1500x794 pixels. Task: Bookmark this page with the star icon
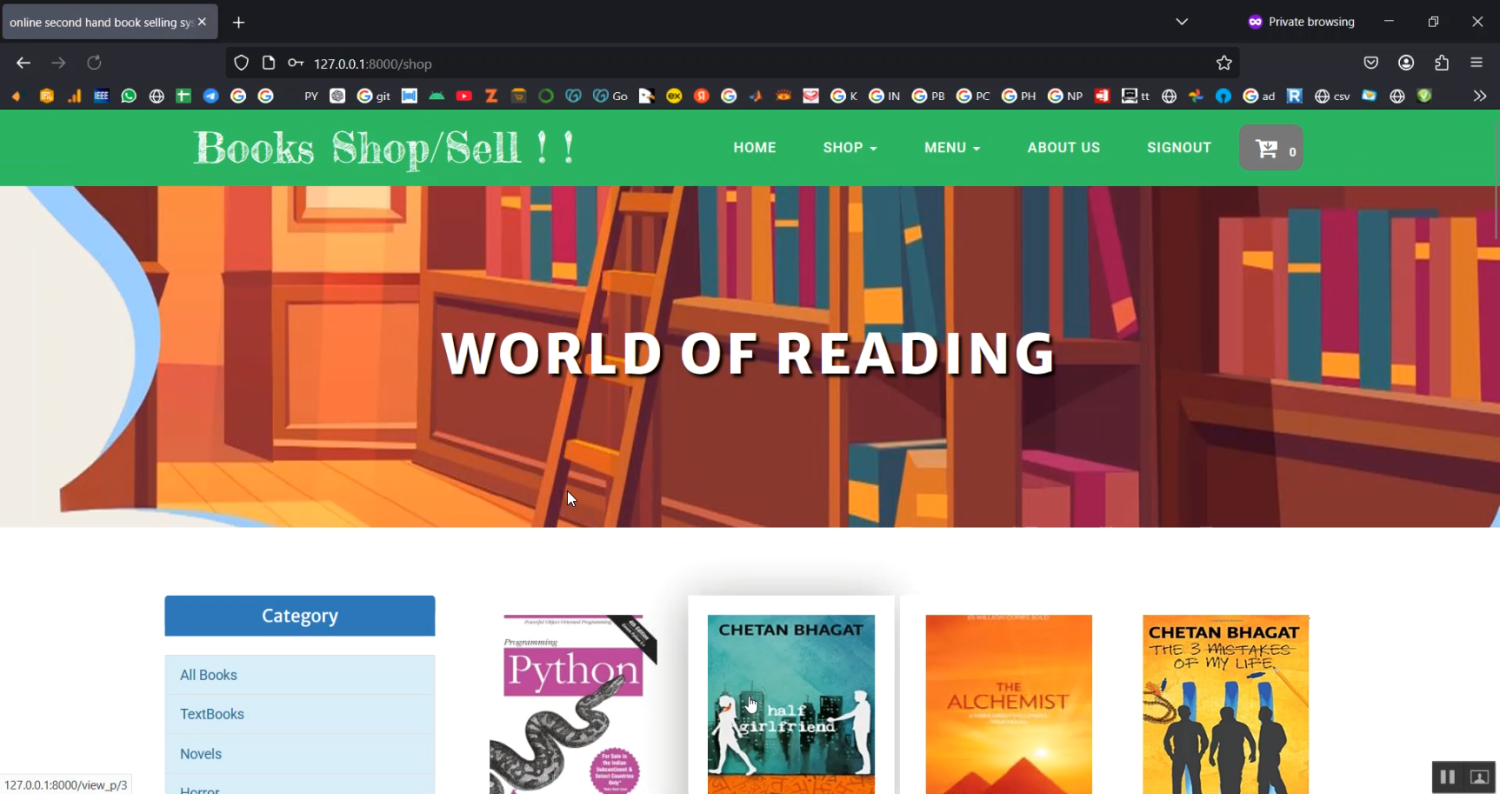[x=1224, y=63]
